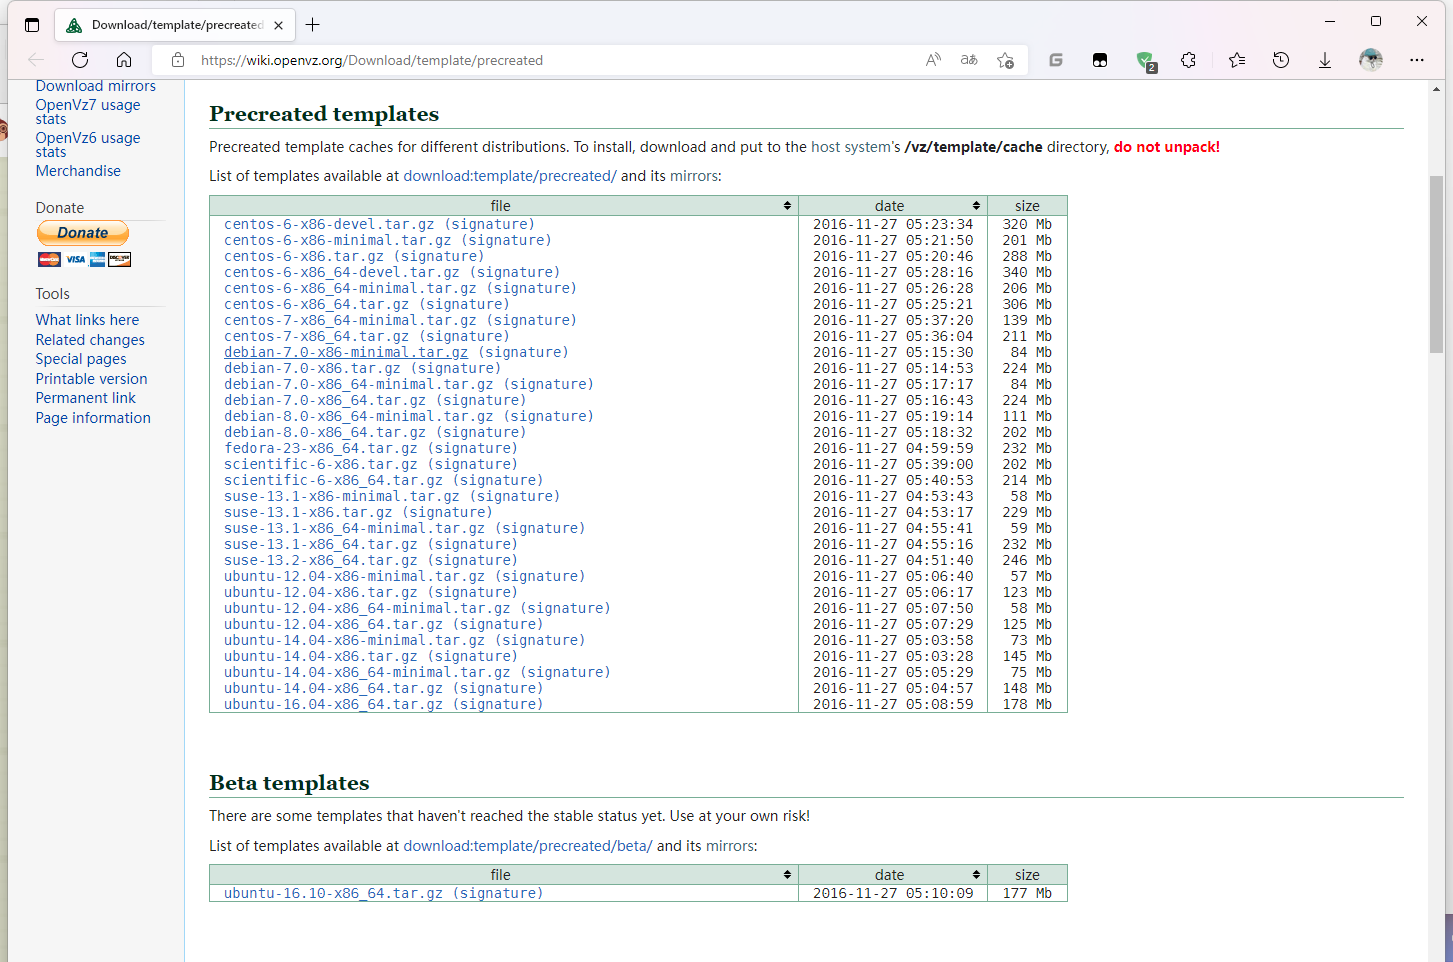Viewport: 1453px width, 962px height.
Task: Open the Printable version link
Action: click(91, 379)
